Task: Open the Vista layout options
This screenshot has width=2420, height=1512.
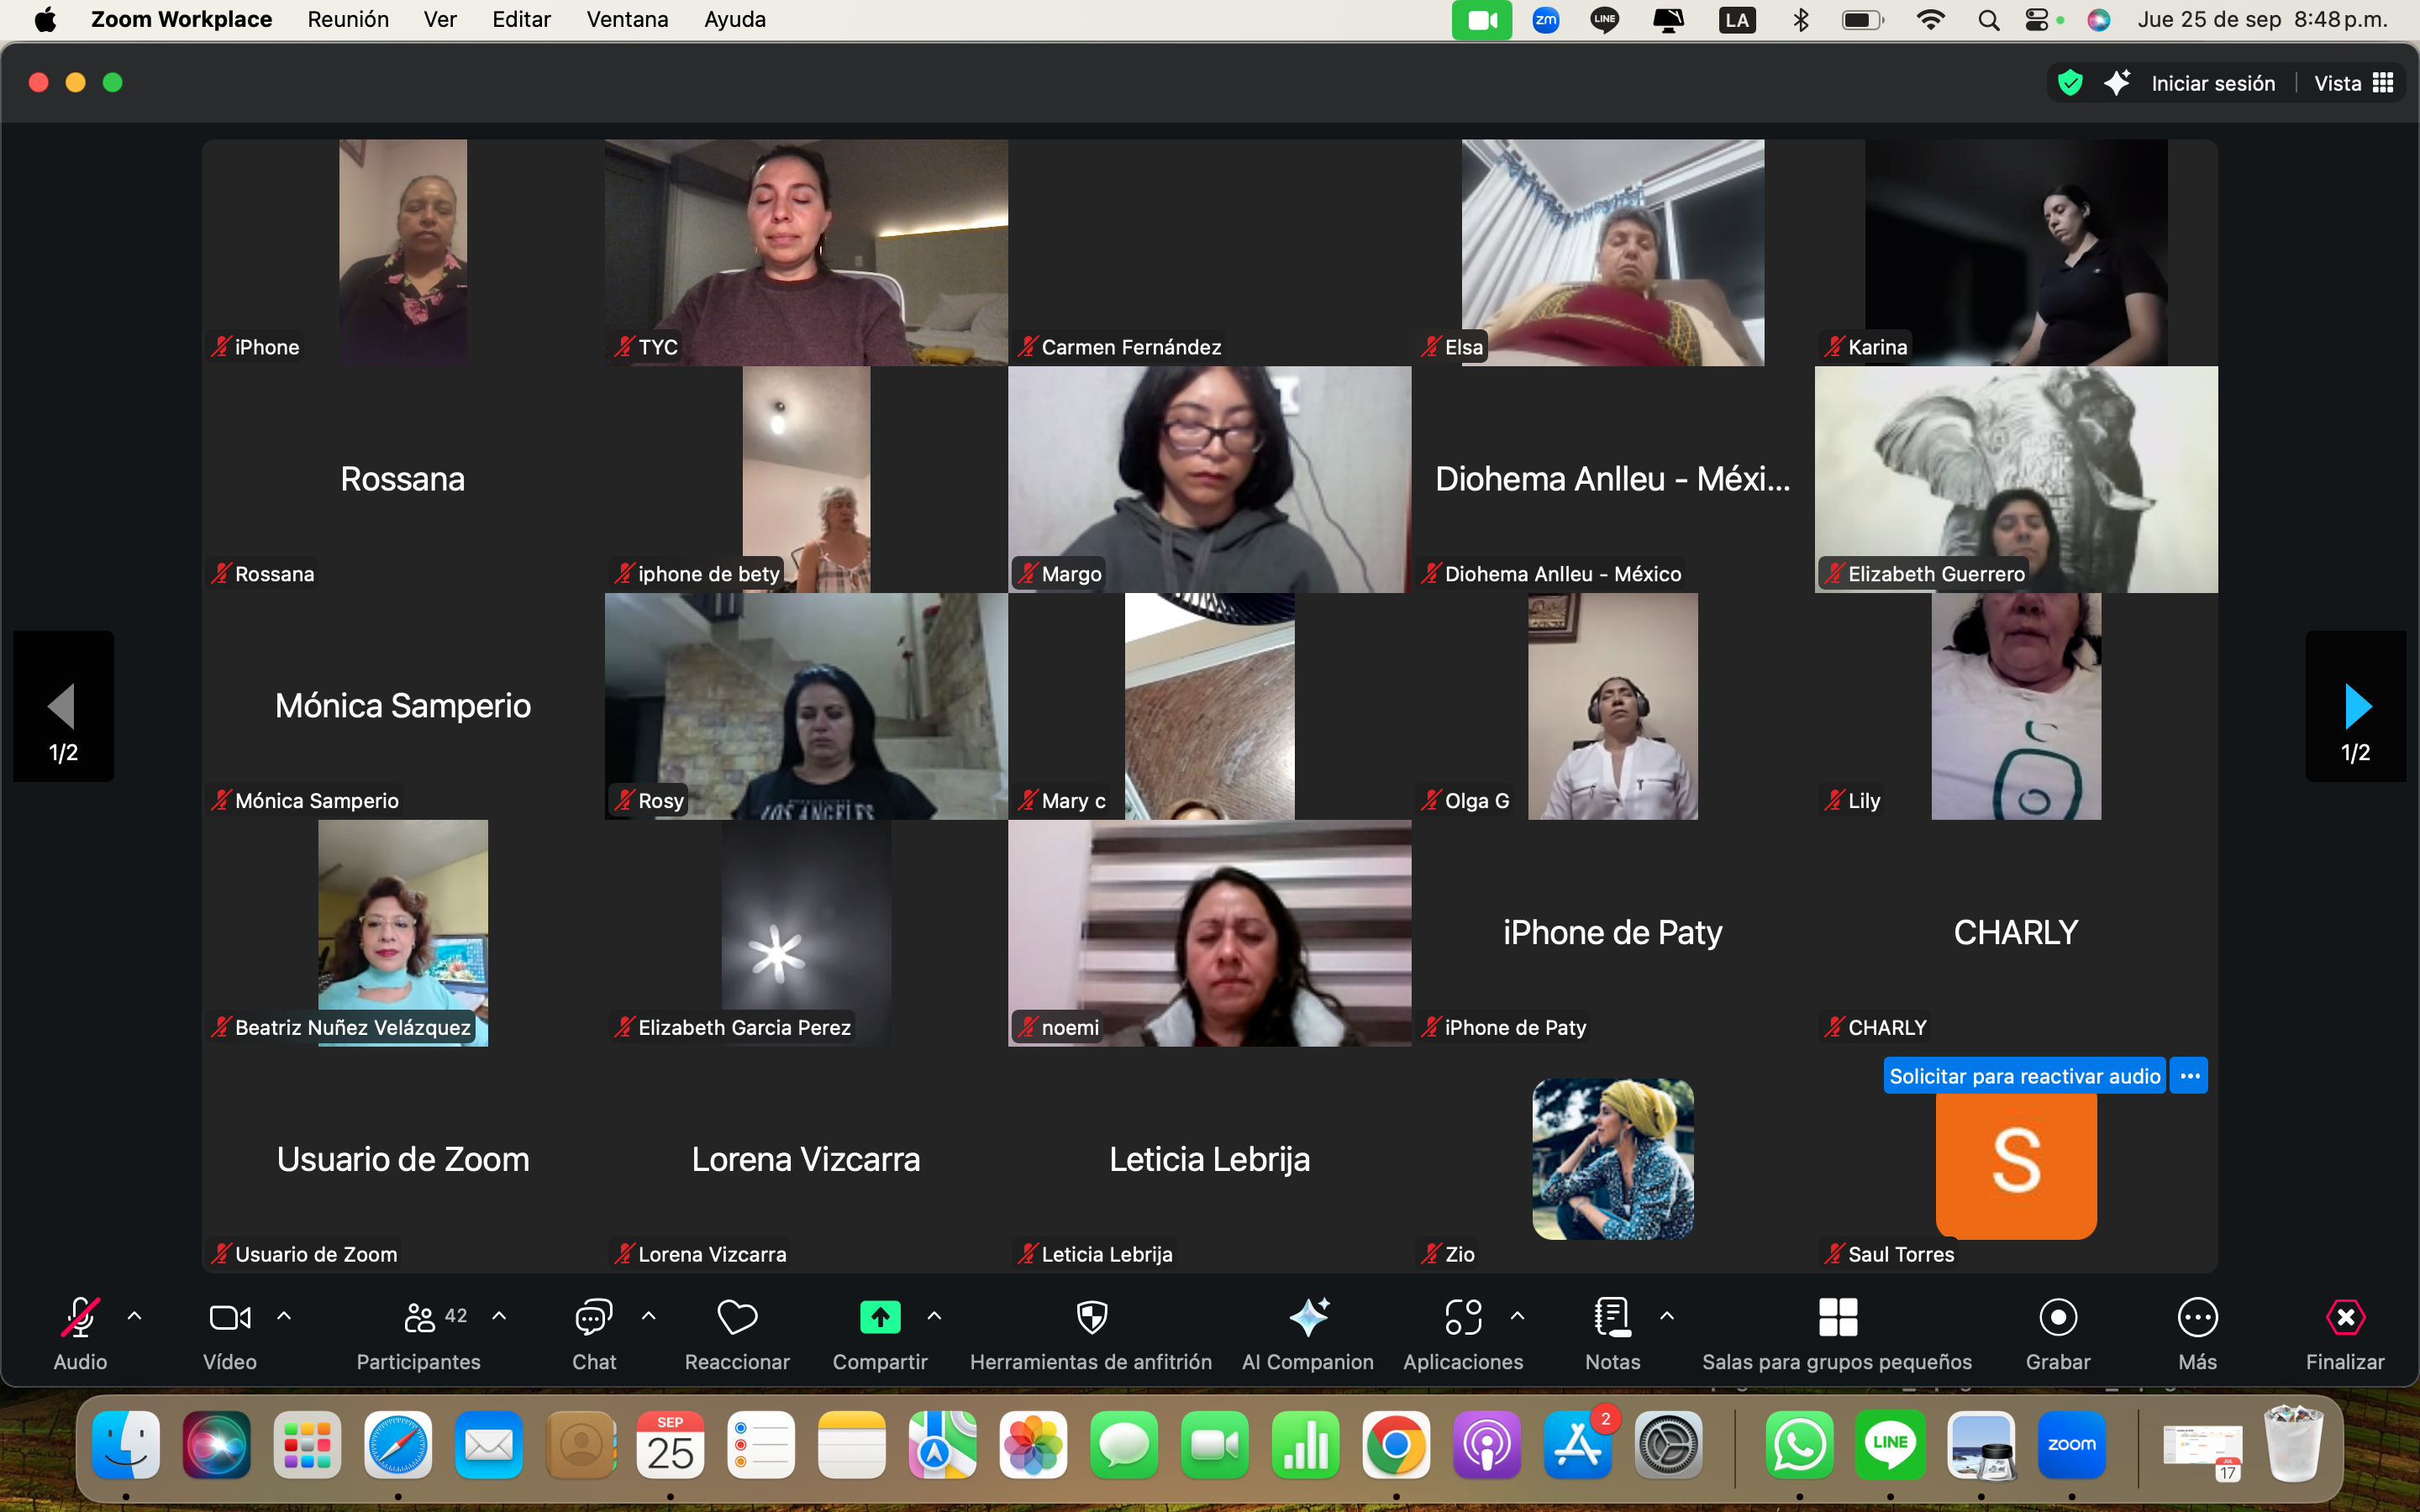Action: 2353,83
